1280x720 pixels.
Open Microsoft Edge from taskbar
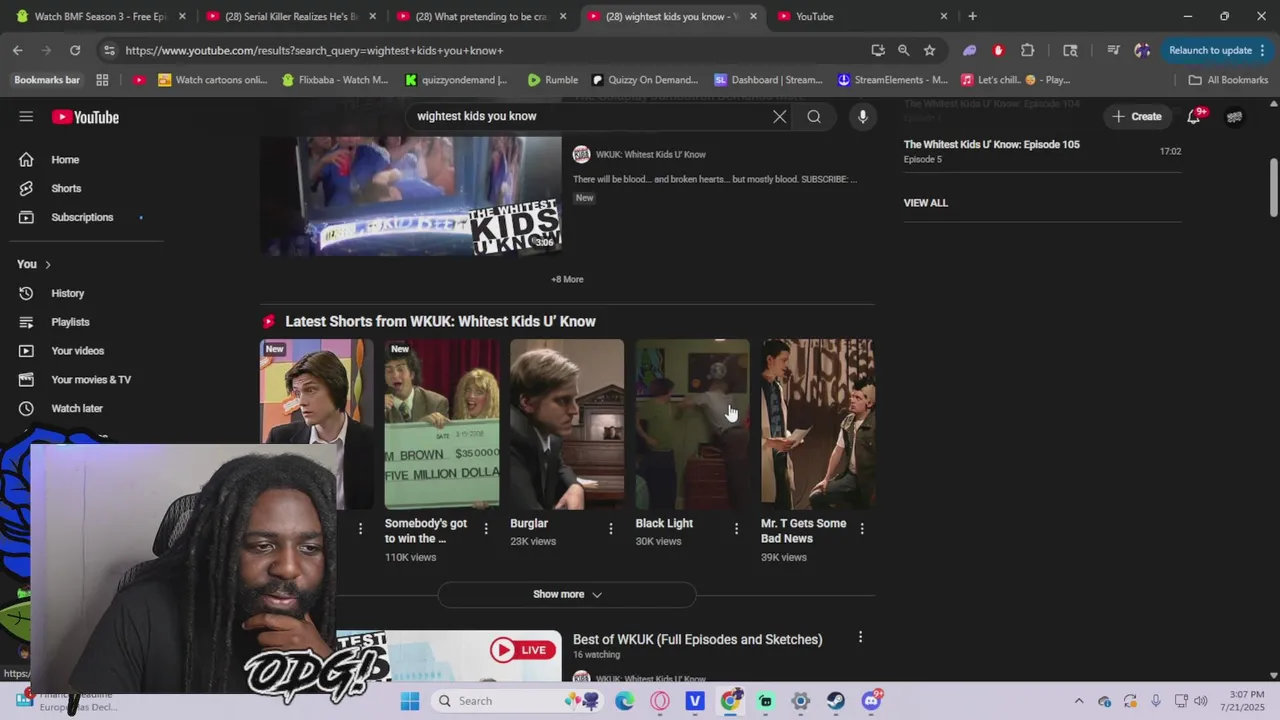[625, 701]
